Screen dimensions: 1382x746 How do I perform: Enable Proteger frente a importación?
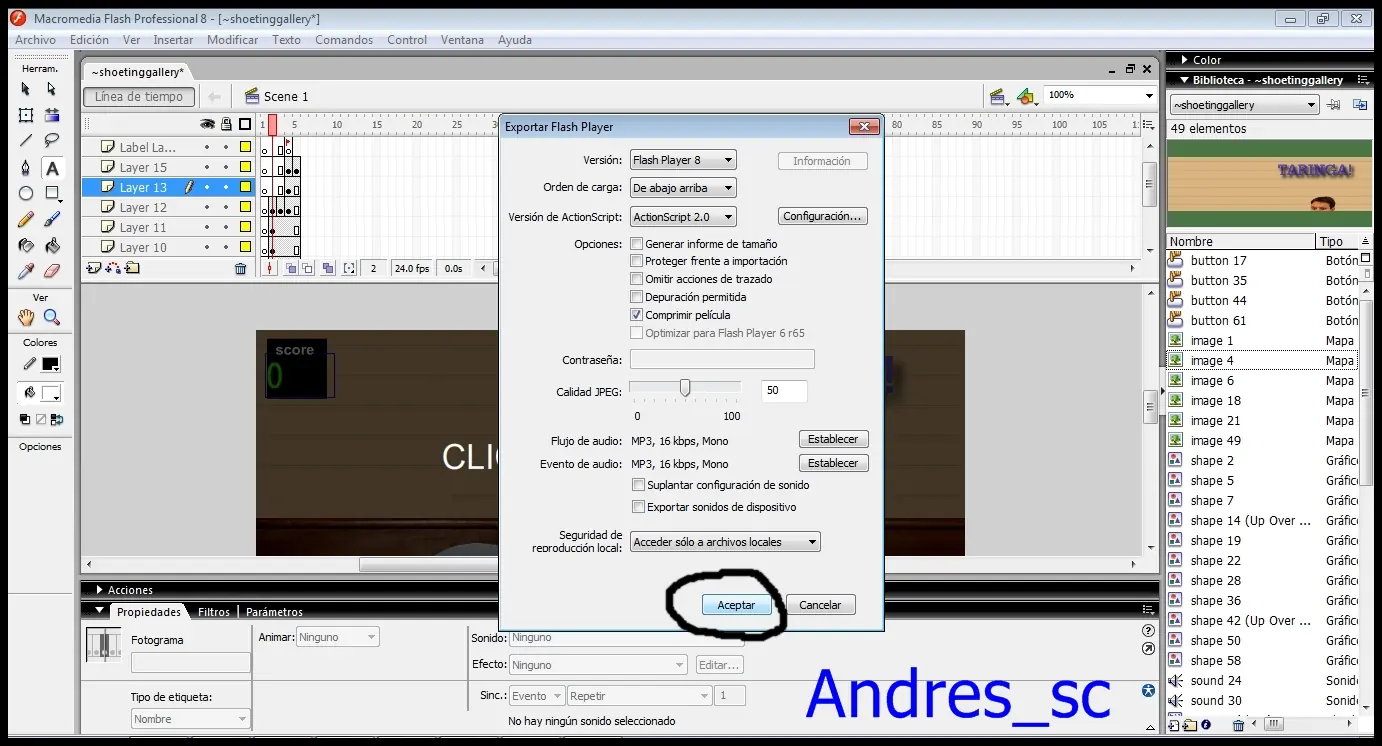[637, 261]
